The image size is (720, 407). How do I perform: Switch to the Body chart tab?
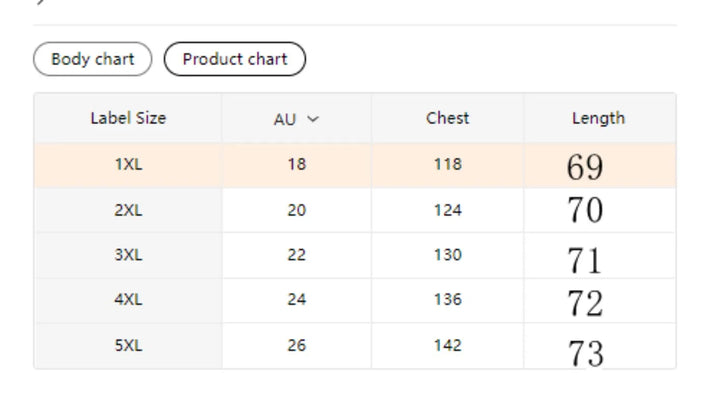pyautogui.click(x=92, y=59)
